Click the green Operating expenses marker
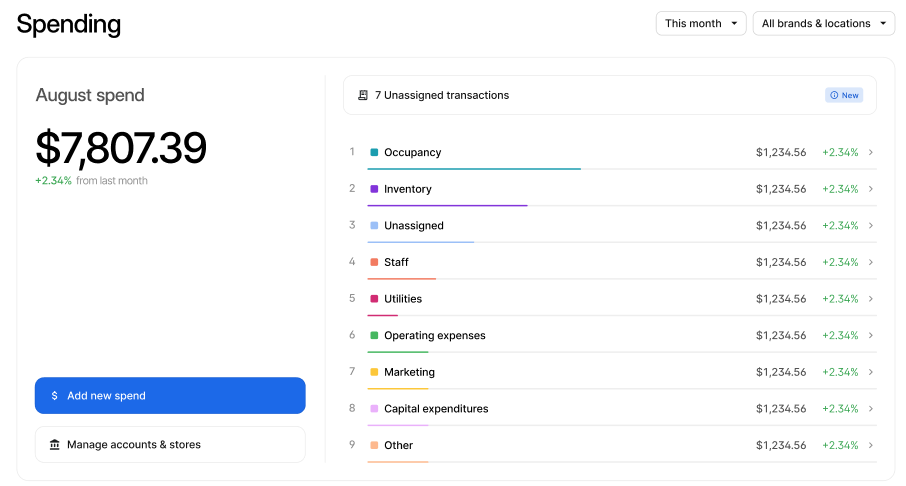Image resolution: width=906 pixels, height=486 pixels. click(374, 336)
